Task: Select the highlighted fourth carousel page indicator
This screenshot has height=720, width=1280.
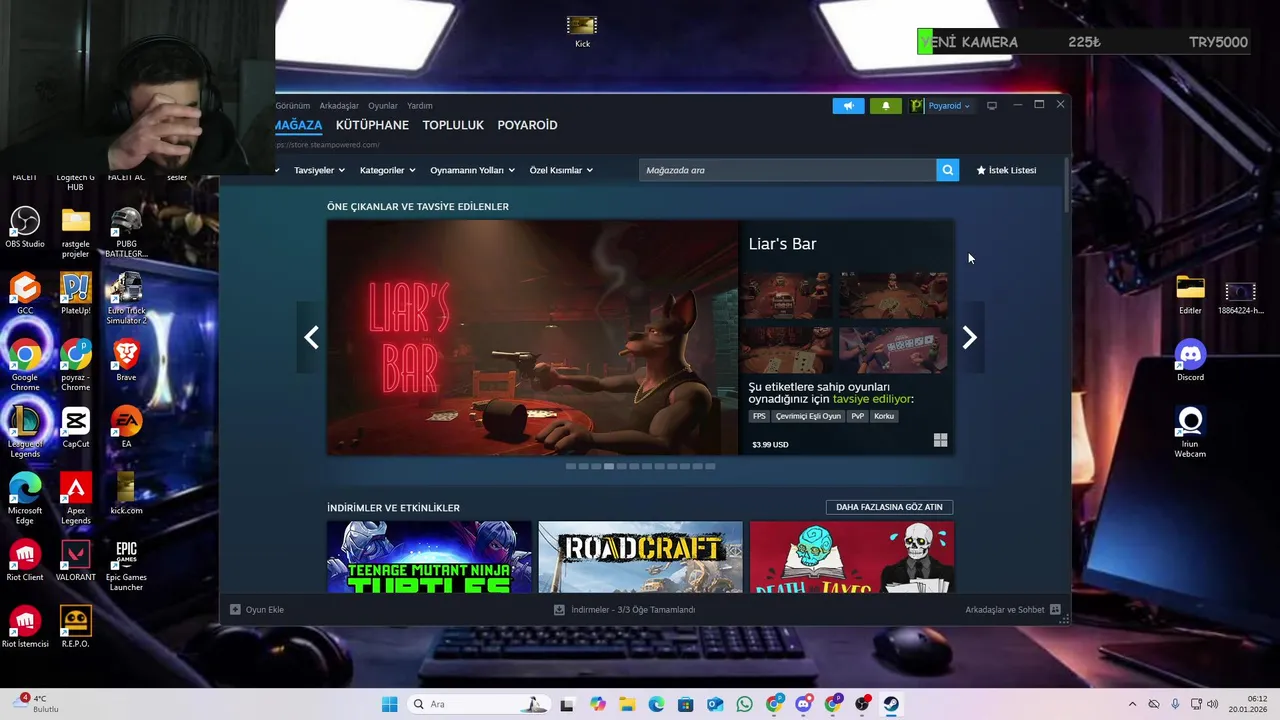Action: pyautogui.click(x=608, y=466)
